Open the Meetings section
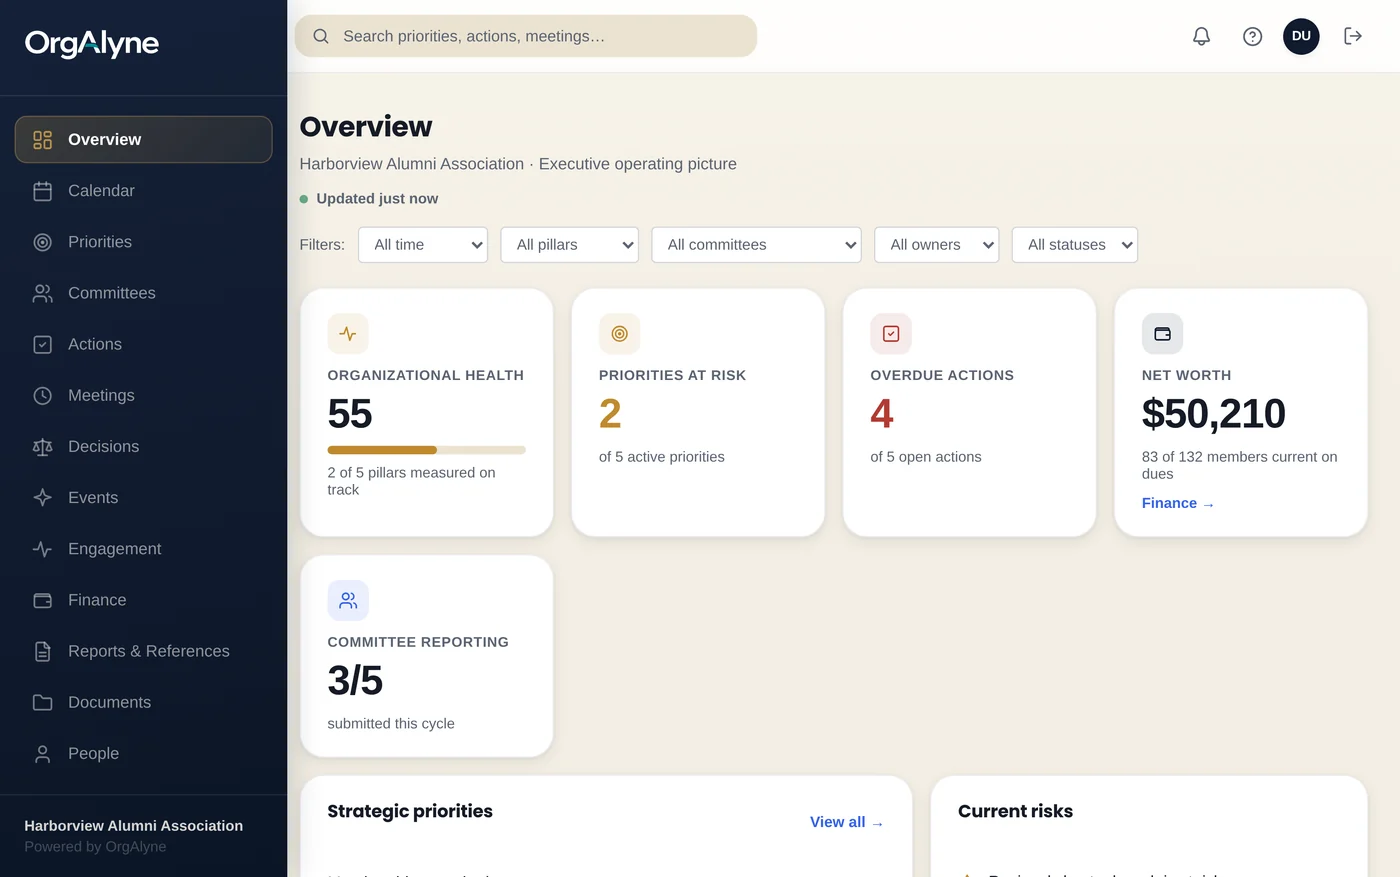The height and width of the screenshot is (877, 1400). pyautogui.click(x=143, y=395)
